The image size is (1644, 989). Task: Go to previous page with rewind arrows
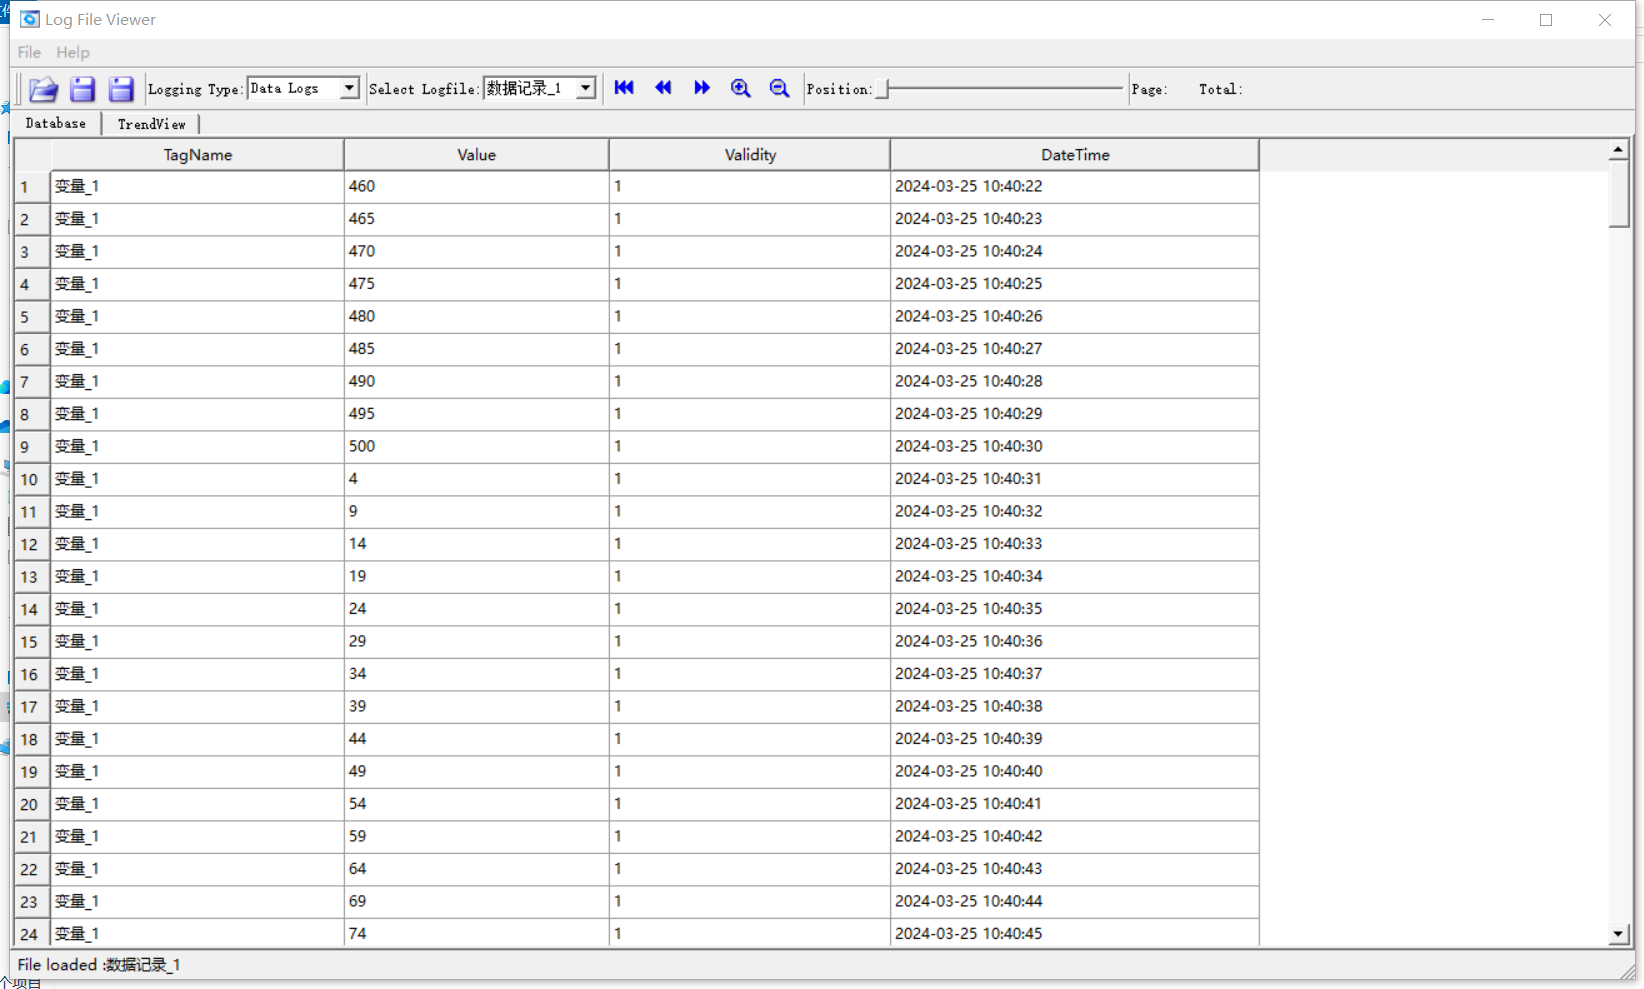(x=663, y=88)
